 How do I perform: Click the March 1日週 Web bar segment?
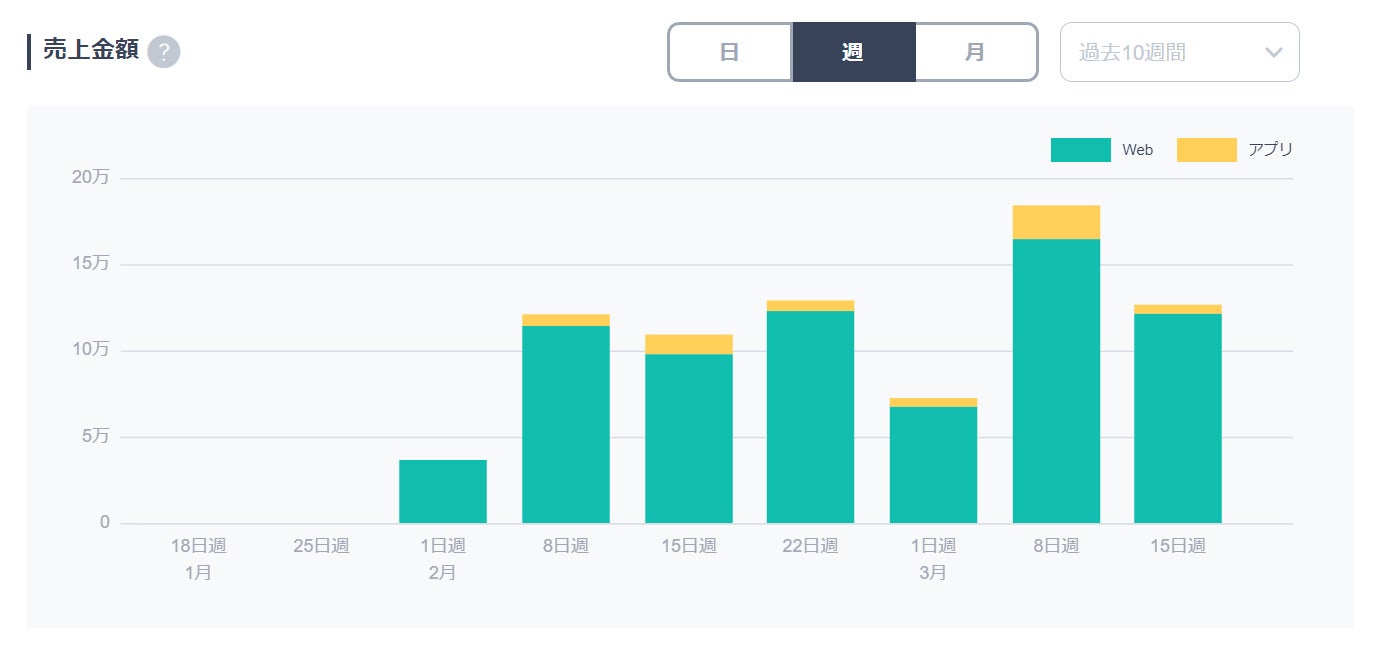[x=933, y=465]
